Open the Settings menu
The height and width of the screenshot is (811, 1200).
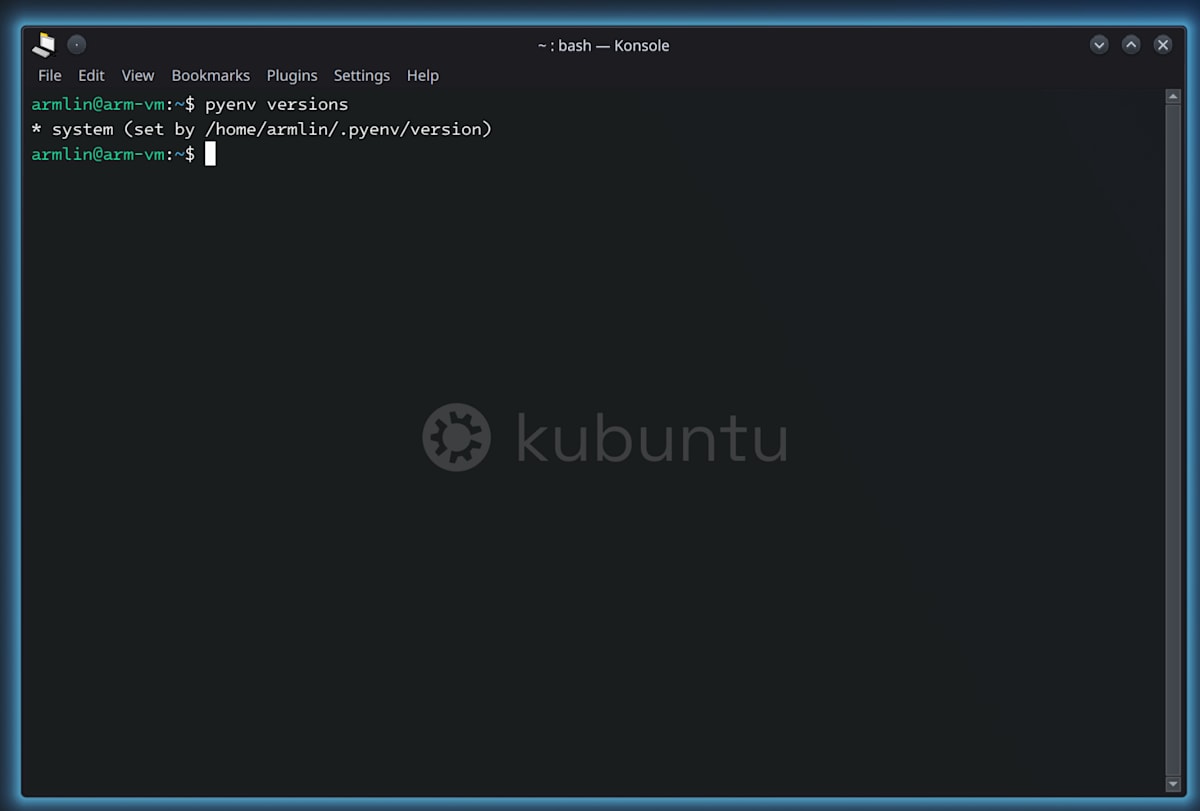coord(362,76)
